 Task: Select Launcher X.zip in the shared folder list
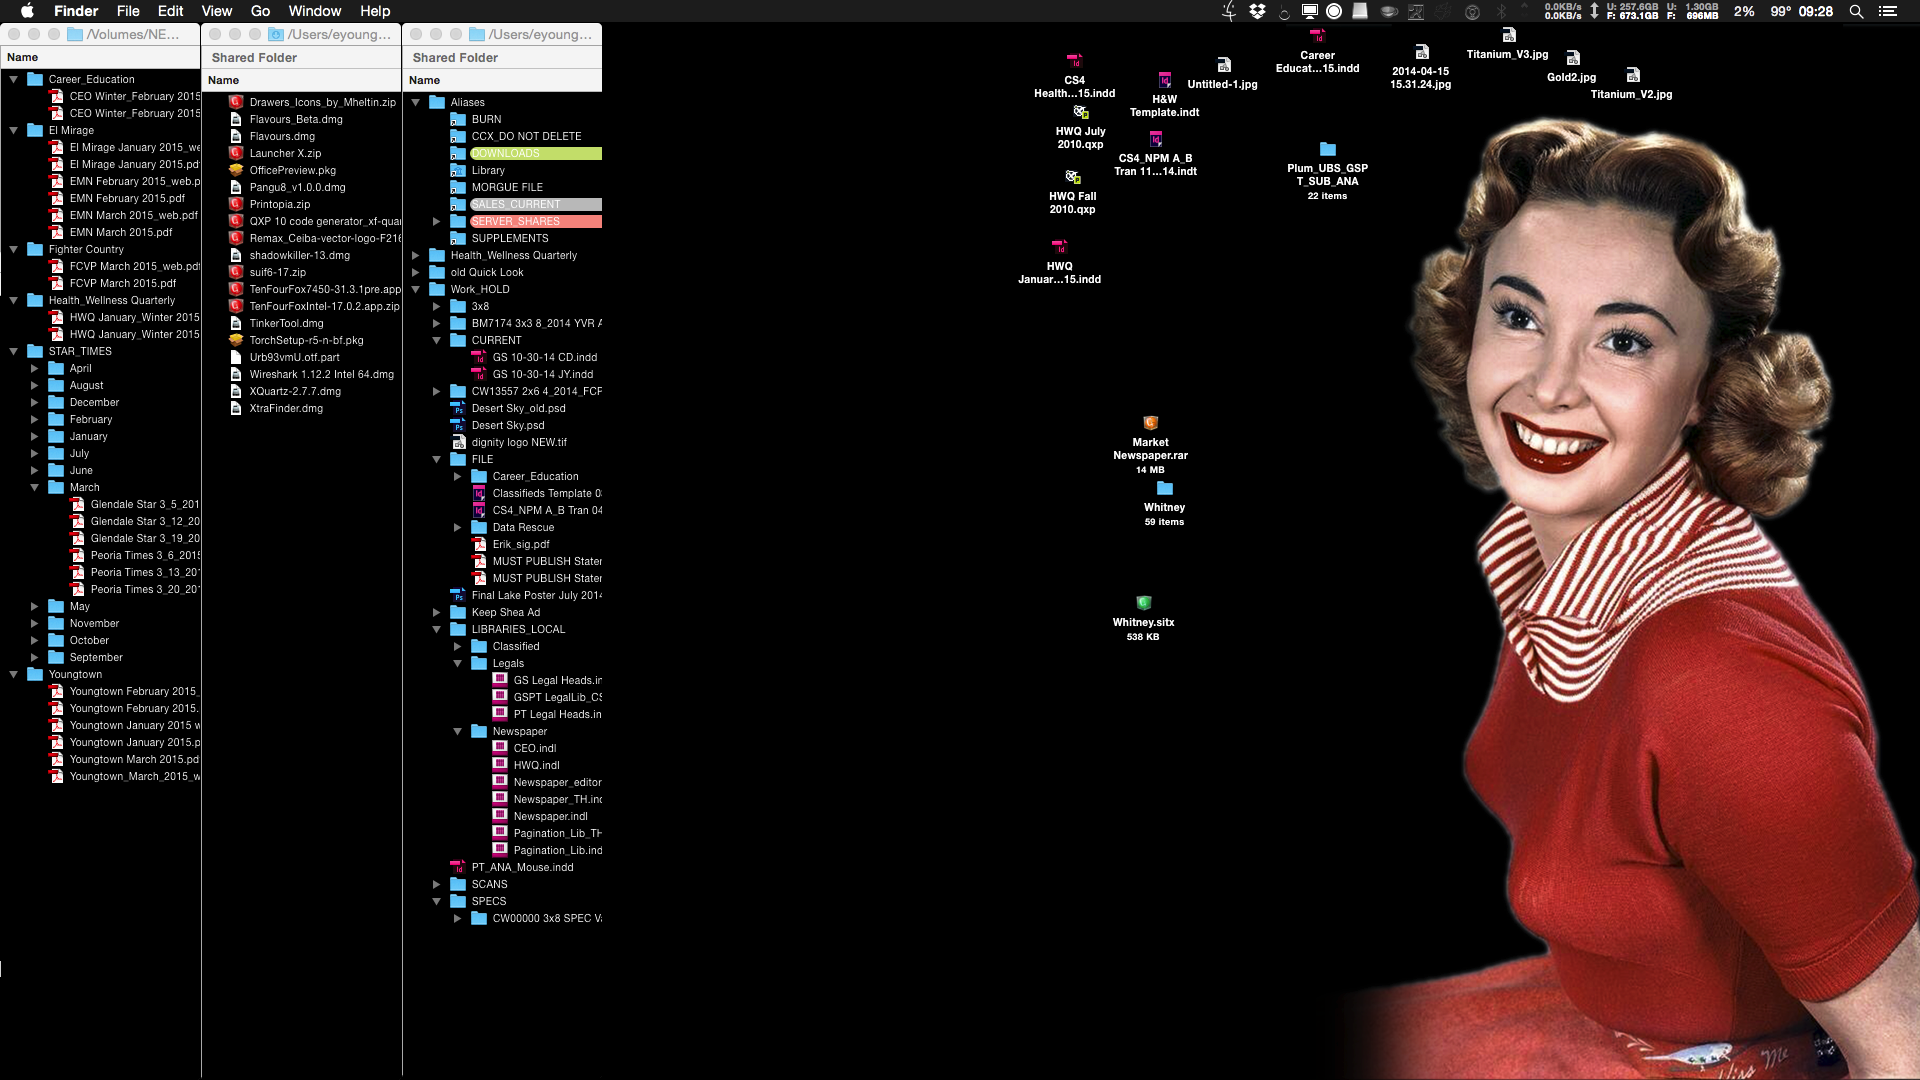pyautogui.click(x=285, y=153)
